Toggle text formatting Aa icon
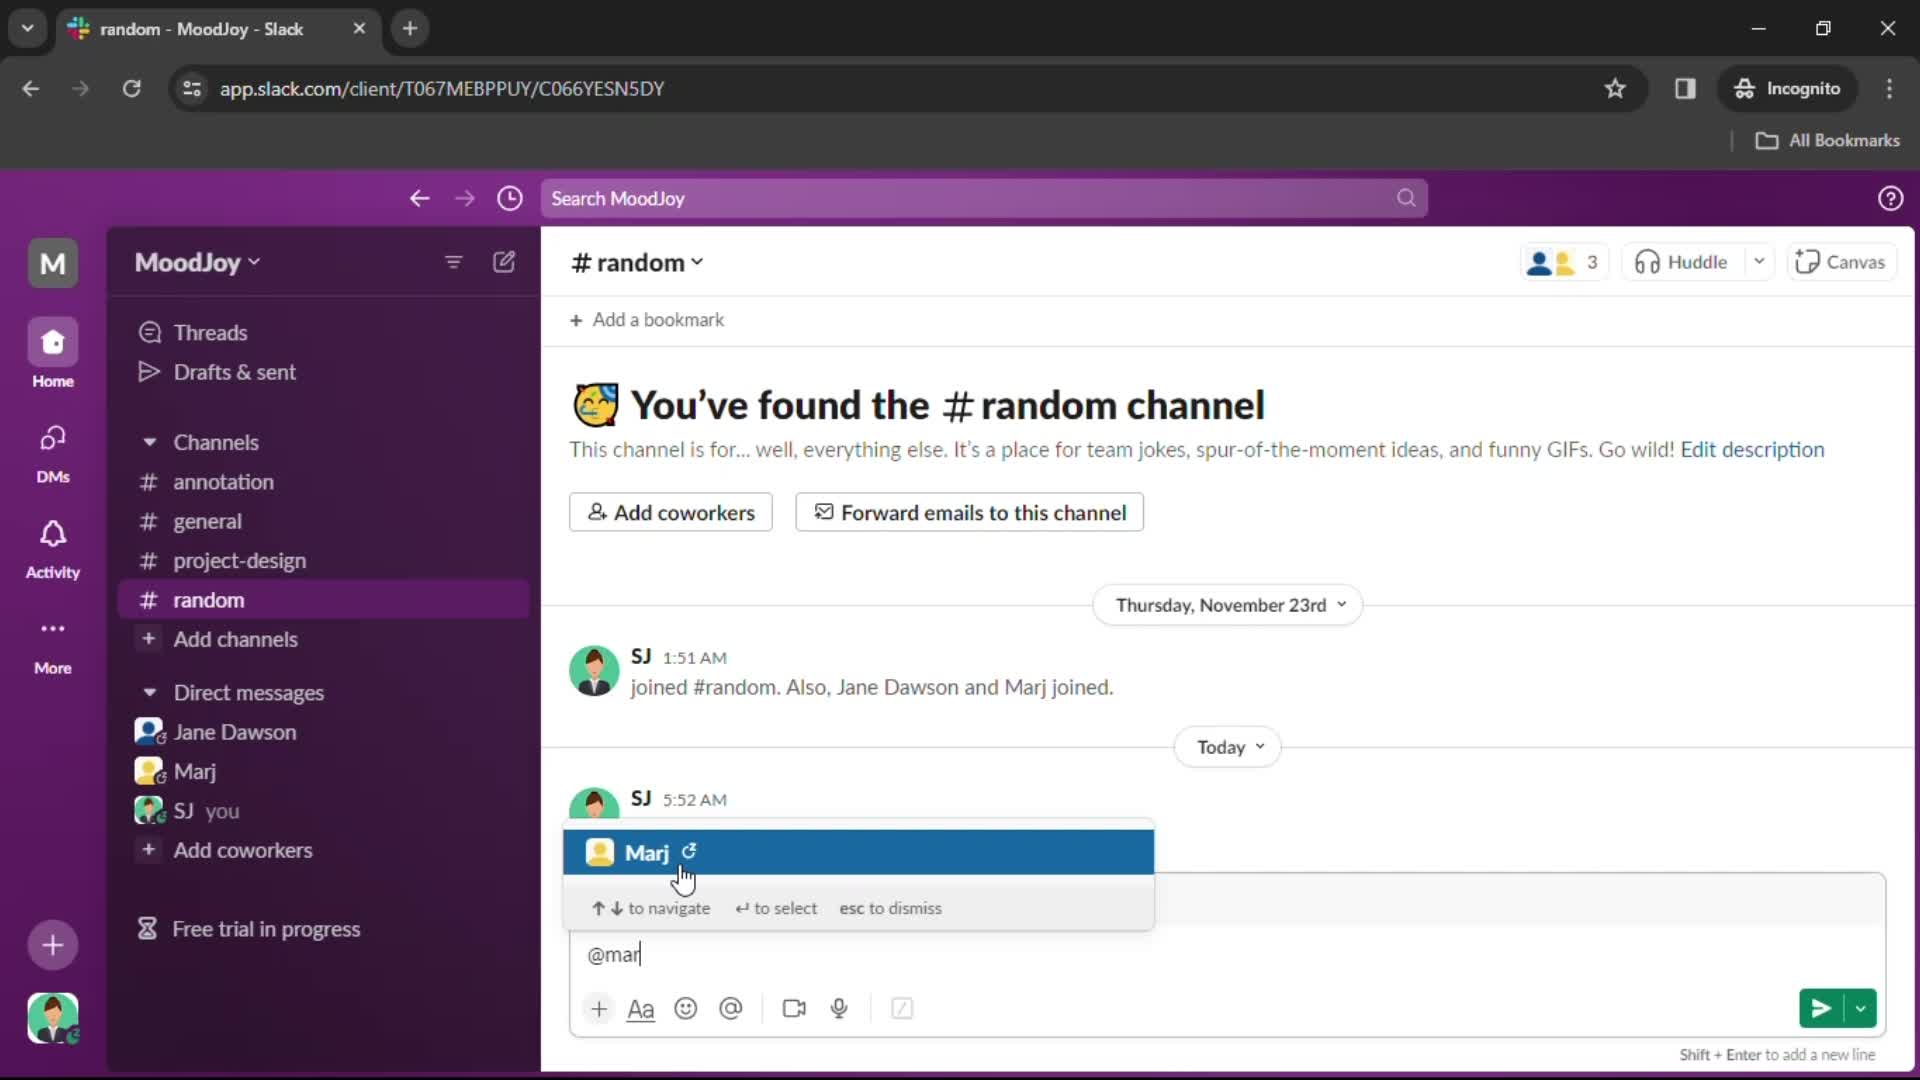 640,1009
